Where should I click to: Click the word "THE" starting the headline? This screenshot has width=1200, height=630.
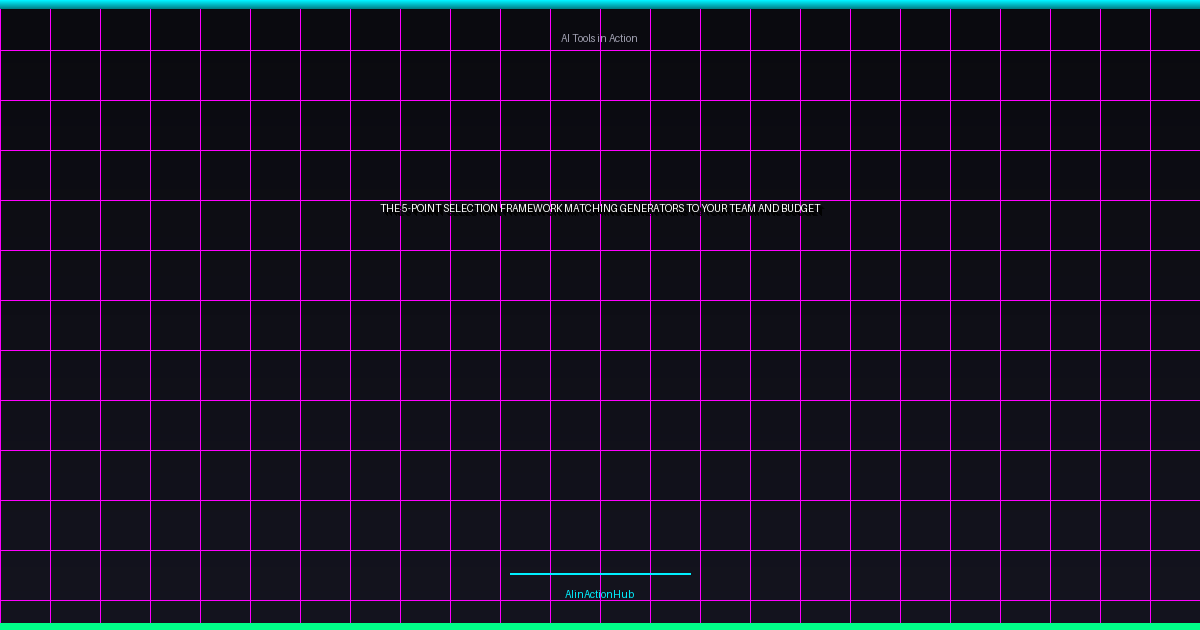389,209
